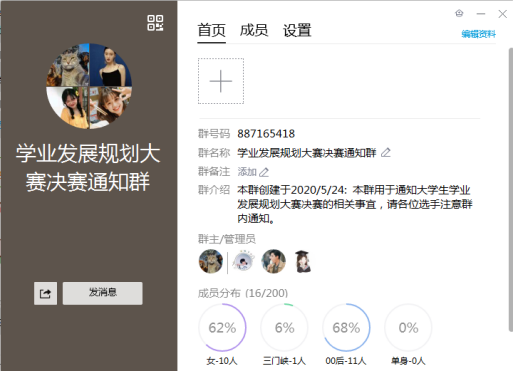The height and width of the screenshot is (372, 514).
Task: Click the 编辑资料 link
Action: coord(479,34)
